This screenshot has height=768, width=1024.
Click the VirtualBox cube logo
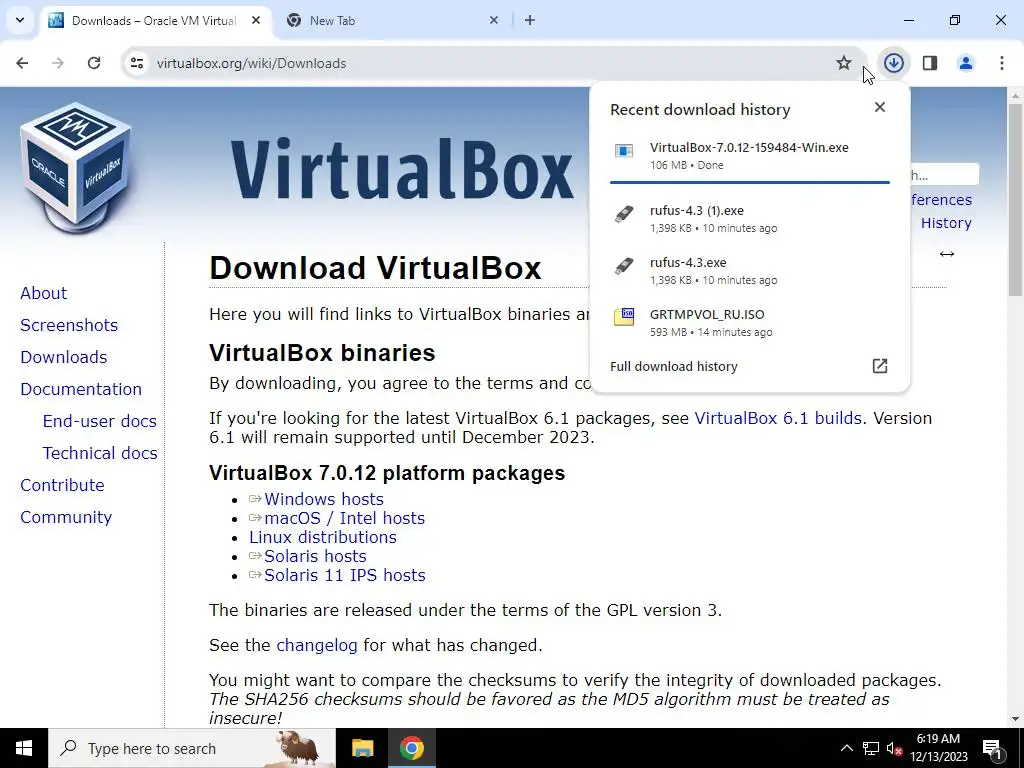tap(76, 168)
